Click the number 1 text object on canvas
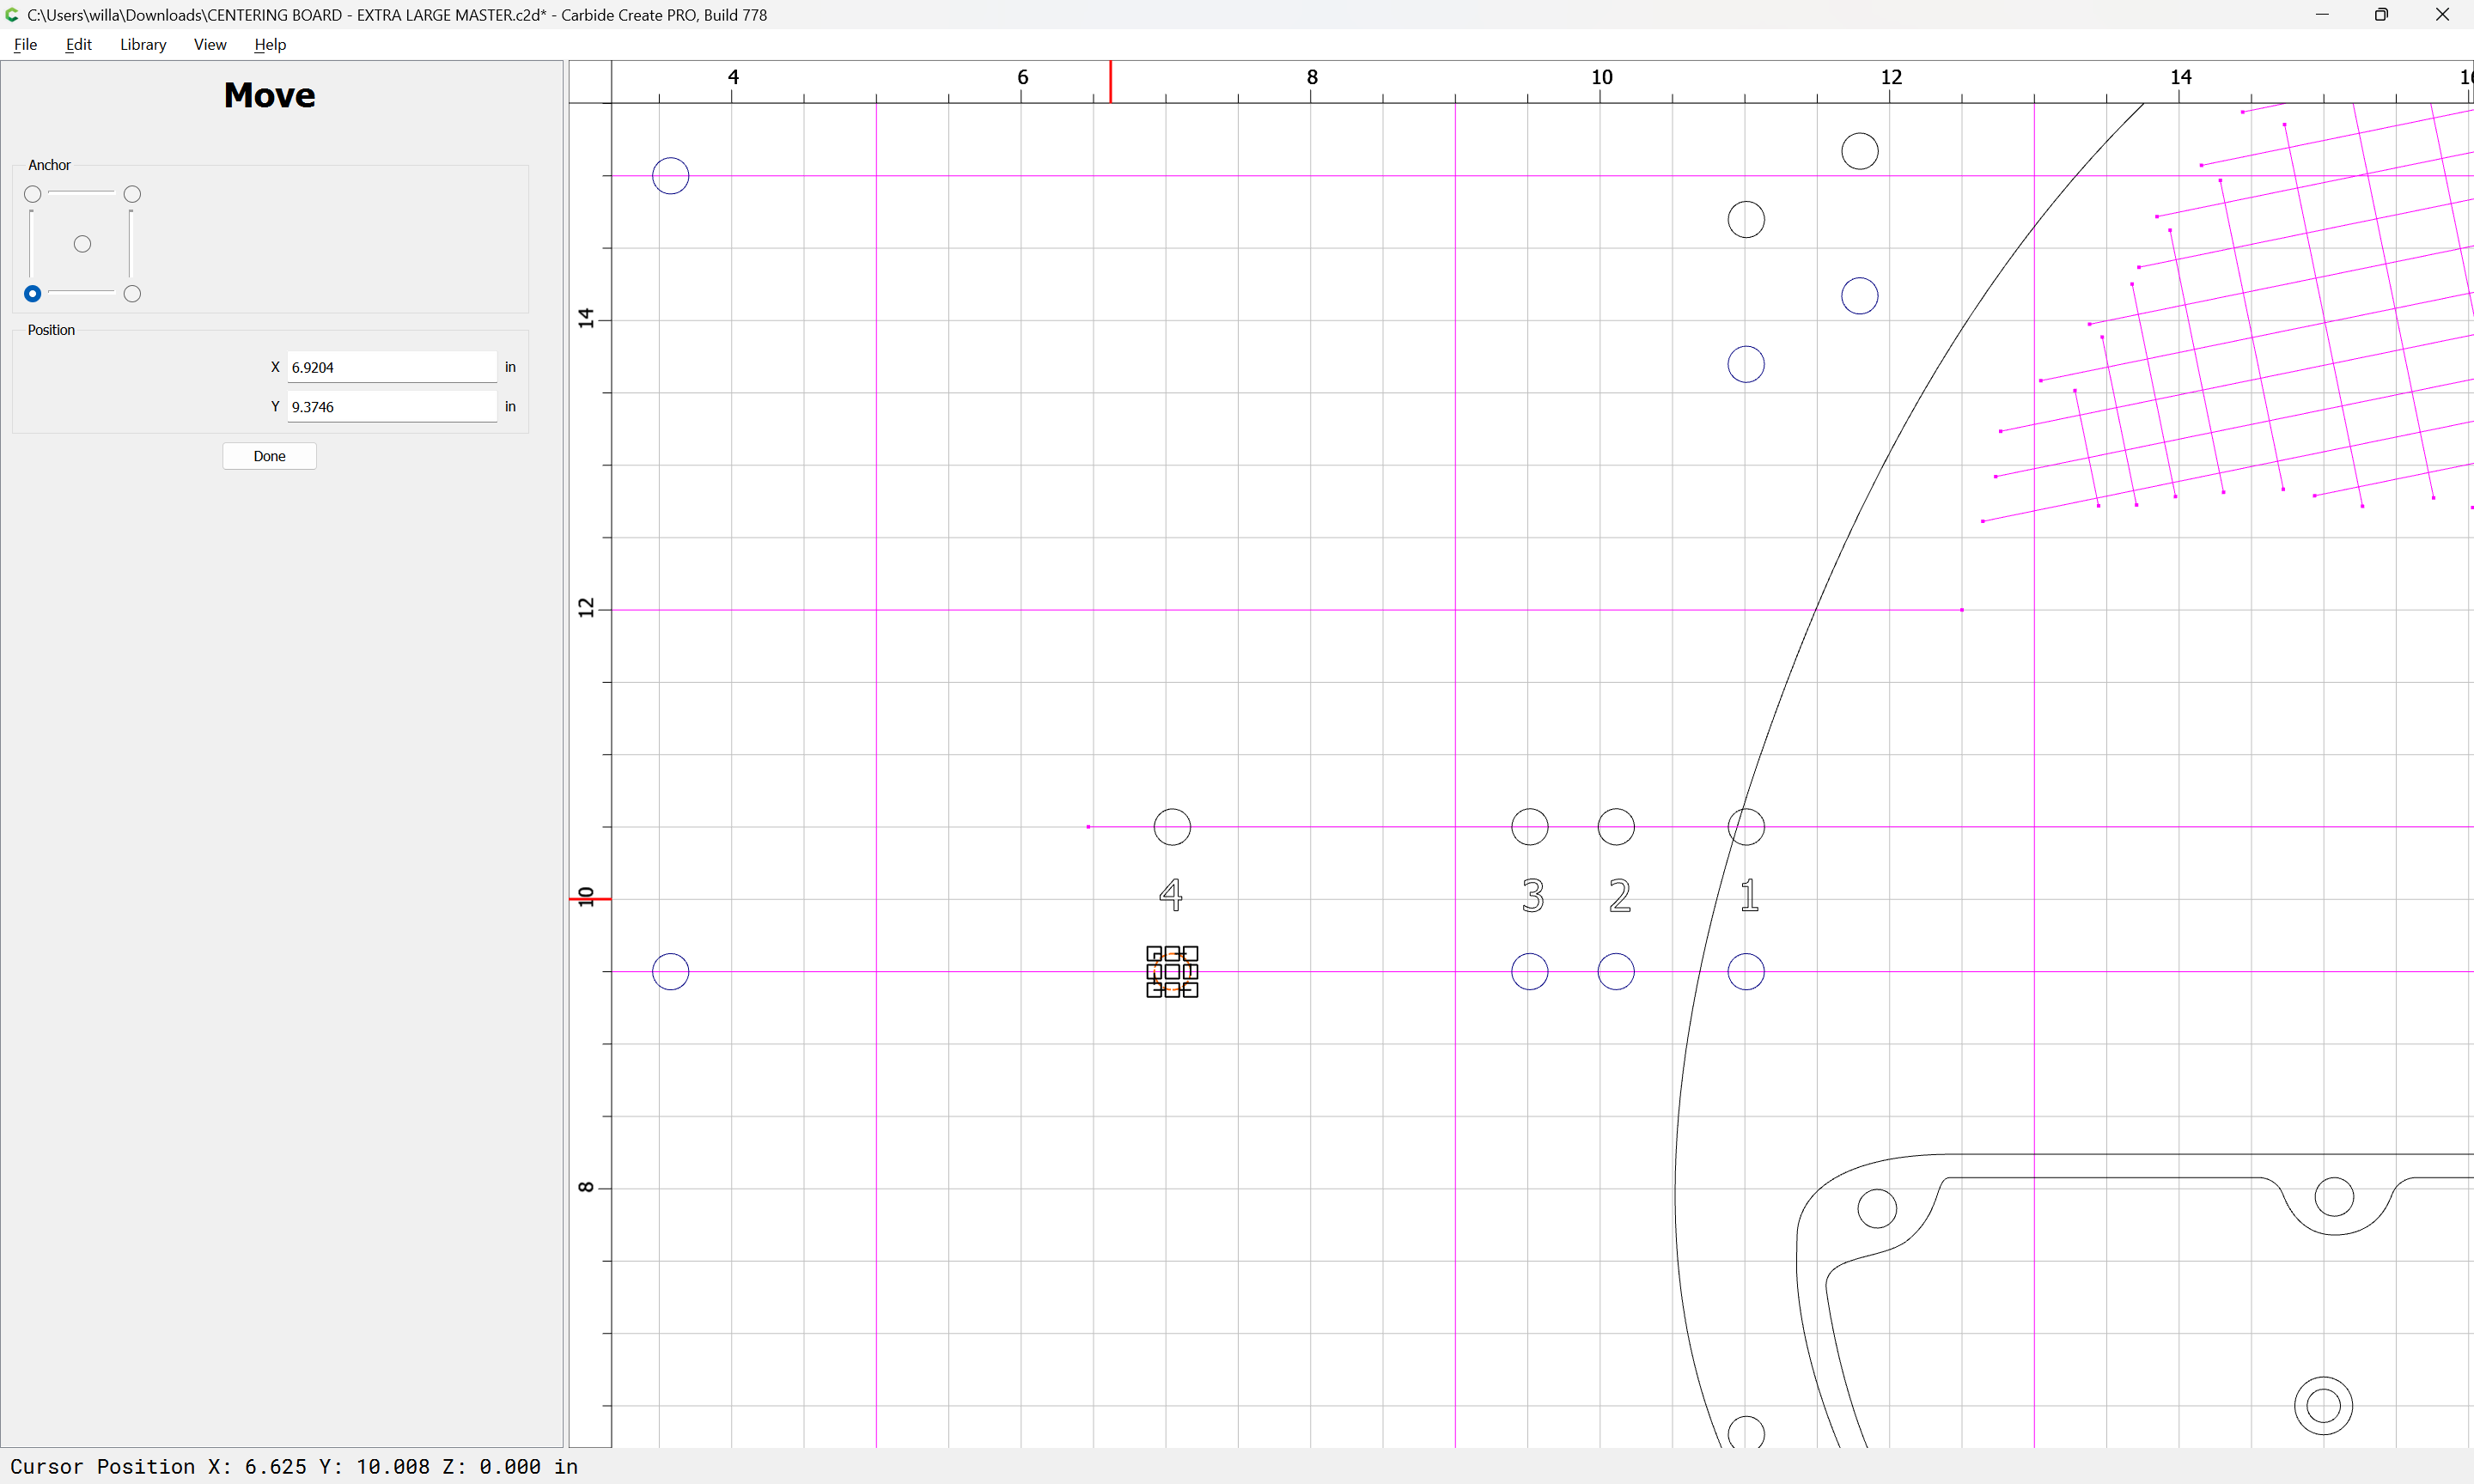The height and width of the screenshot is (1484, 2474). click(x=1749, y=895)
